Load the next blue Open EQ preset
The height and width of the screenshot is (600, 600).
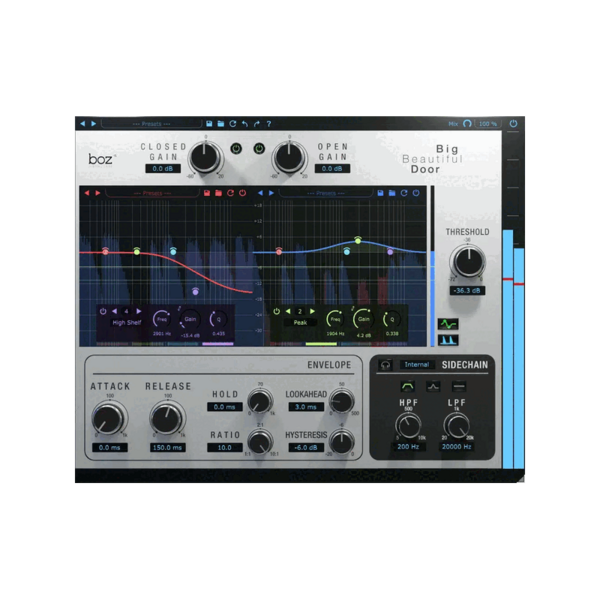[x=271, y=193]
